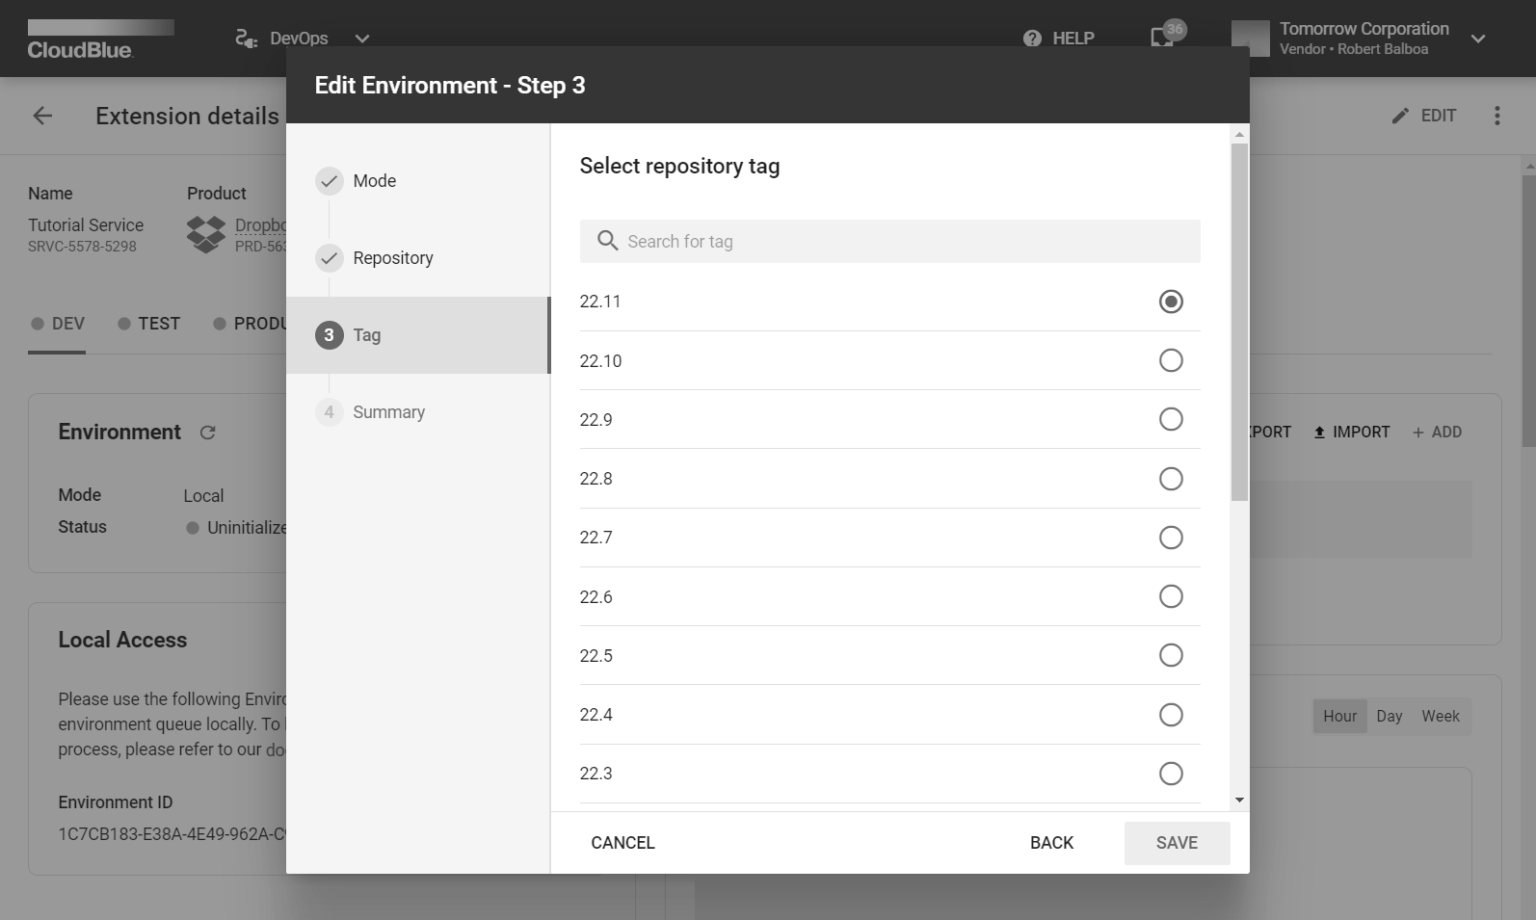Click the Help question mark icon
Screen dimensions: 1536x920
pyautogui.click(x=1032, y=38)
